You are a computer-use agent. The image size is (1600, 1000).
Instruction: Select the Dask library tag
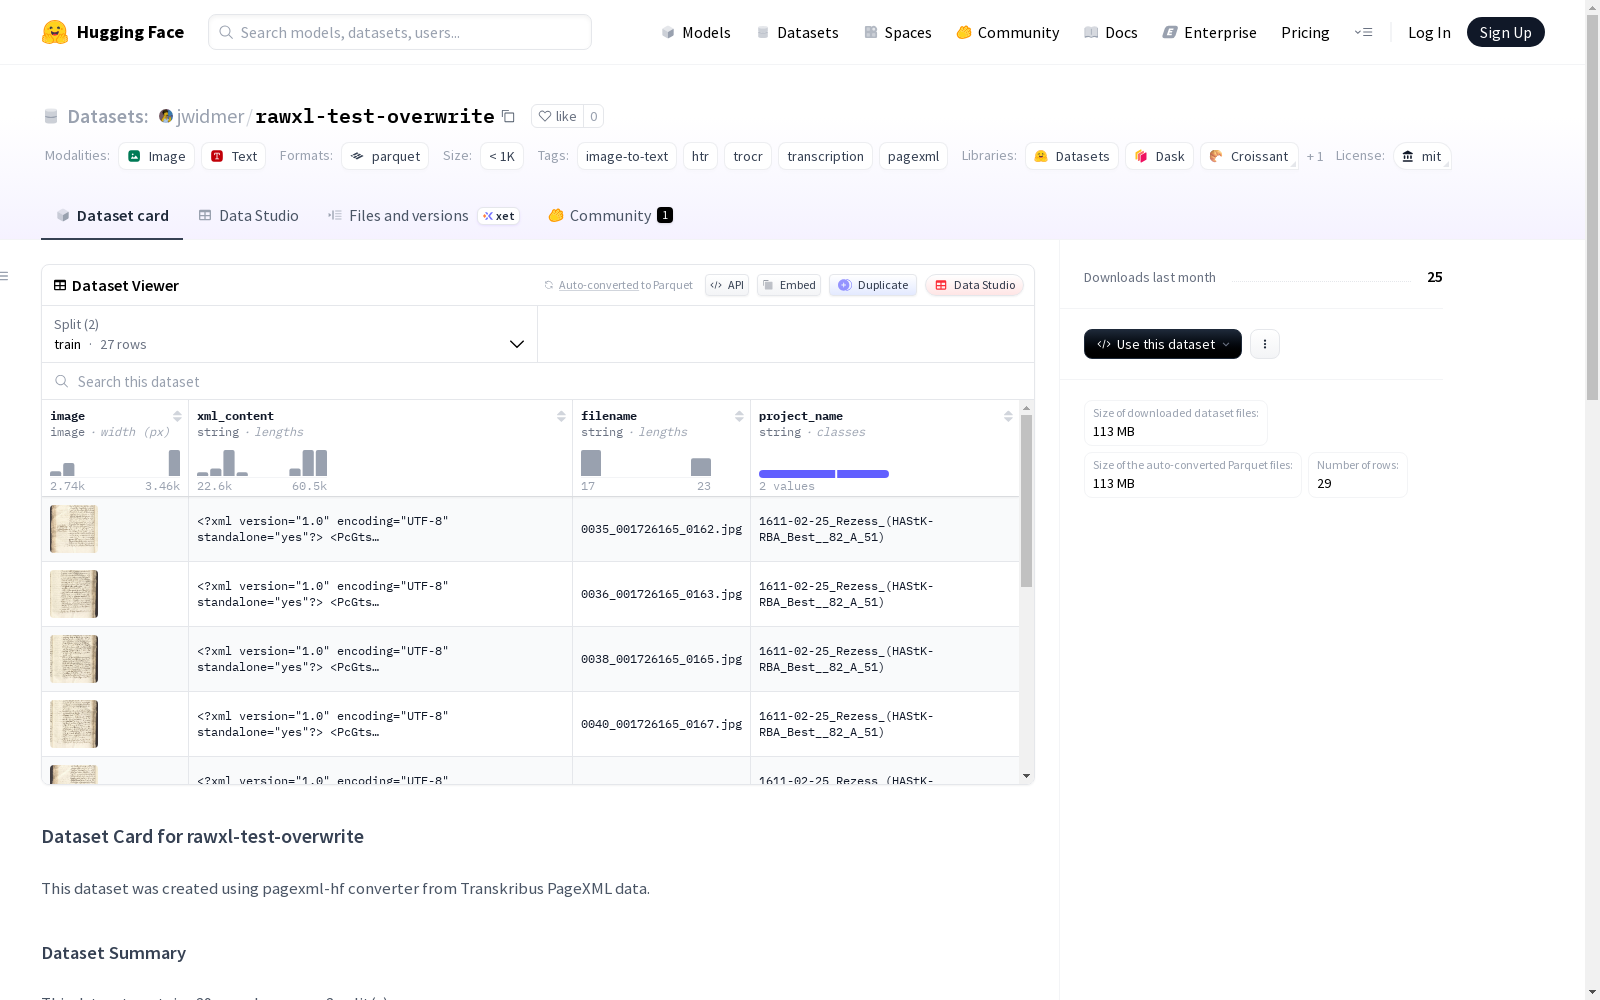click(1160, 156)
